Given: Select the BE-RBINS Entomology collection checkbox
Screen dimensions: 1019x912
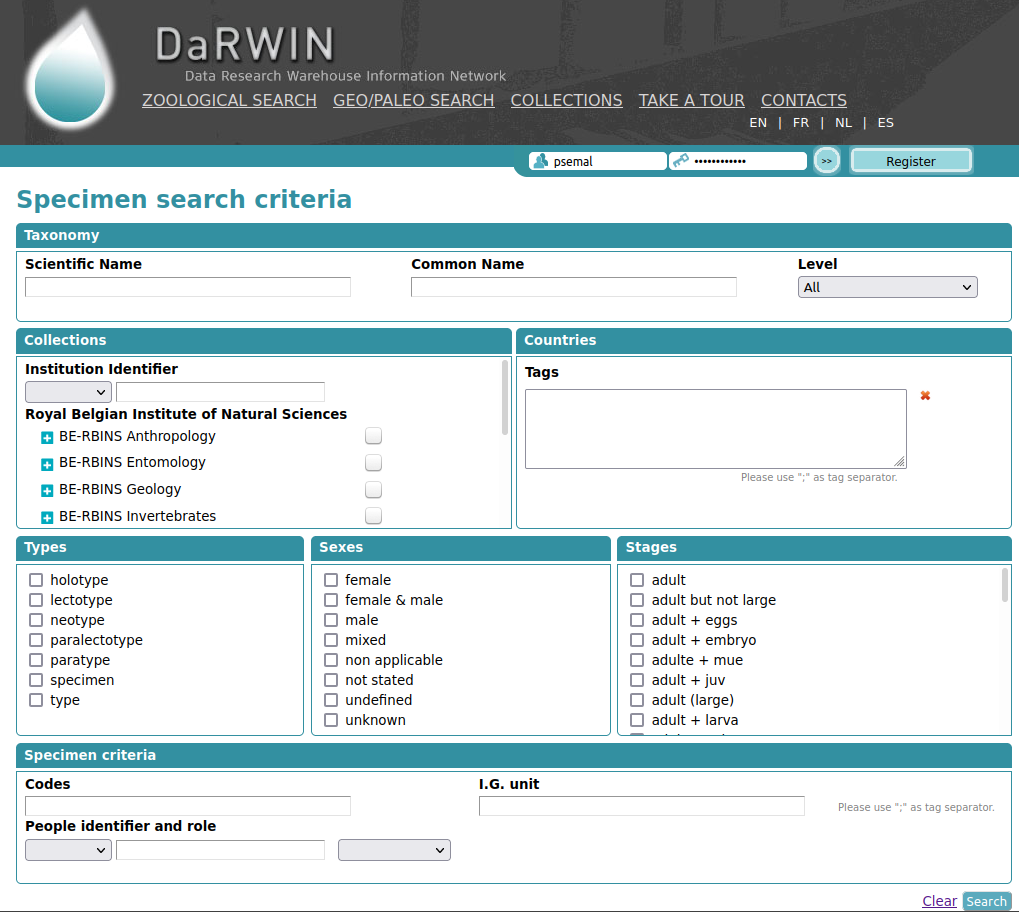Looking at the screenshot, I should pos(373,463).
